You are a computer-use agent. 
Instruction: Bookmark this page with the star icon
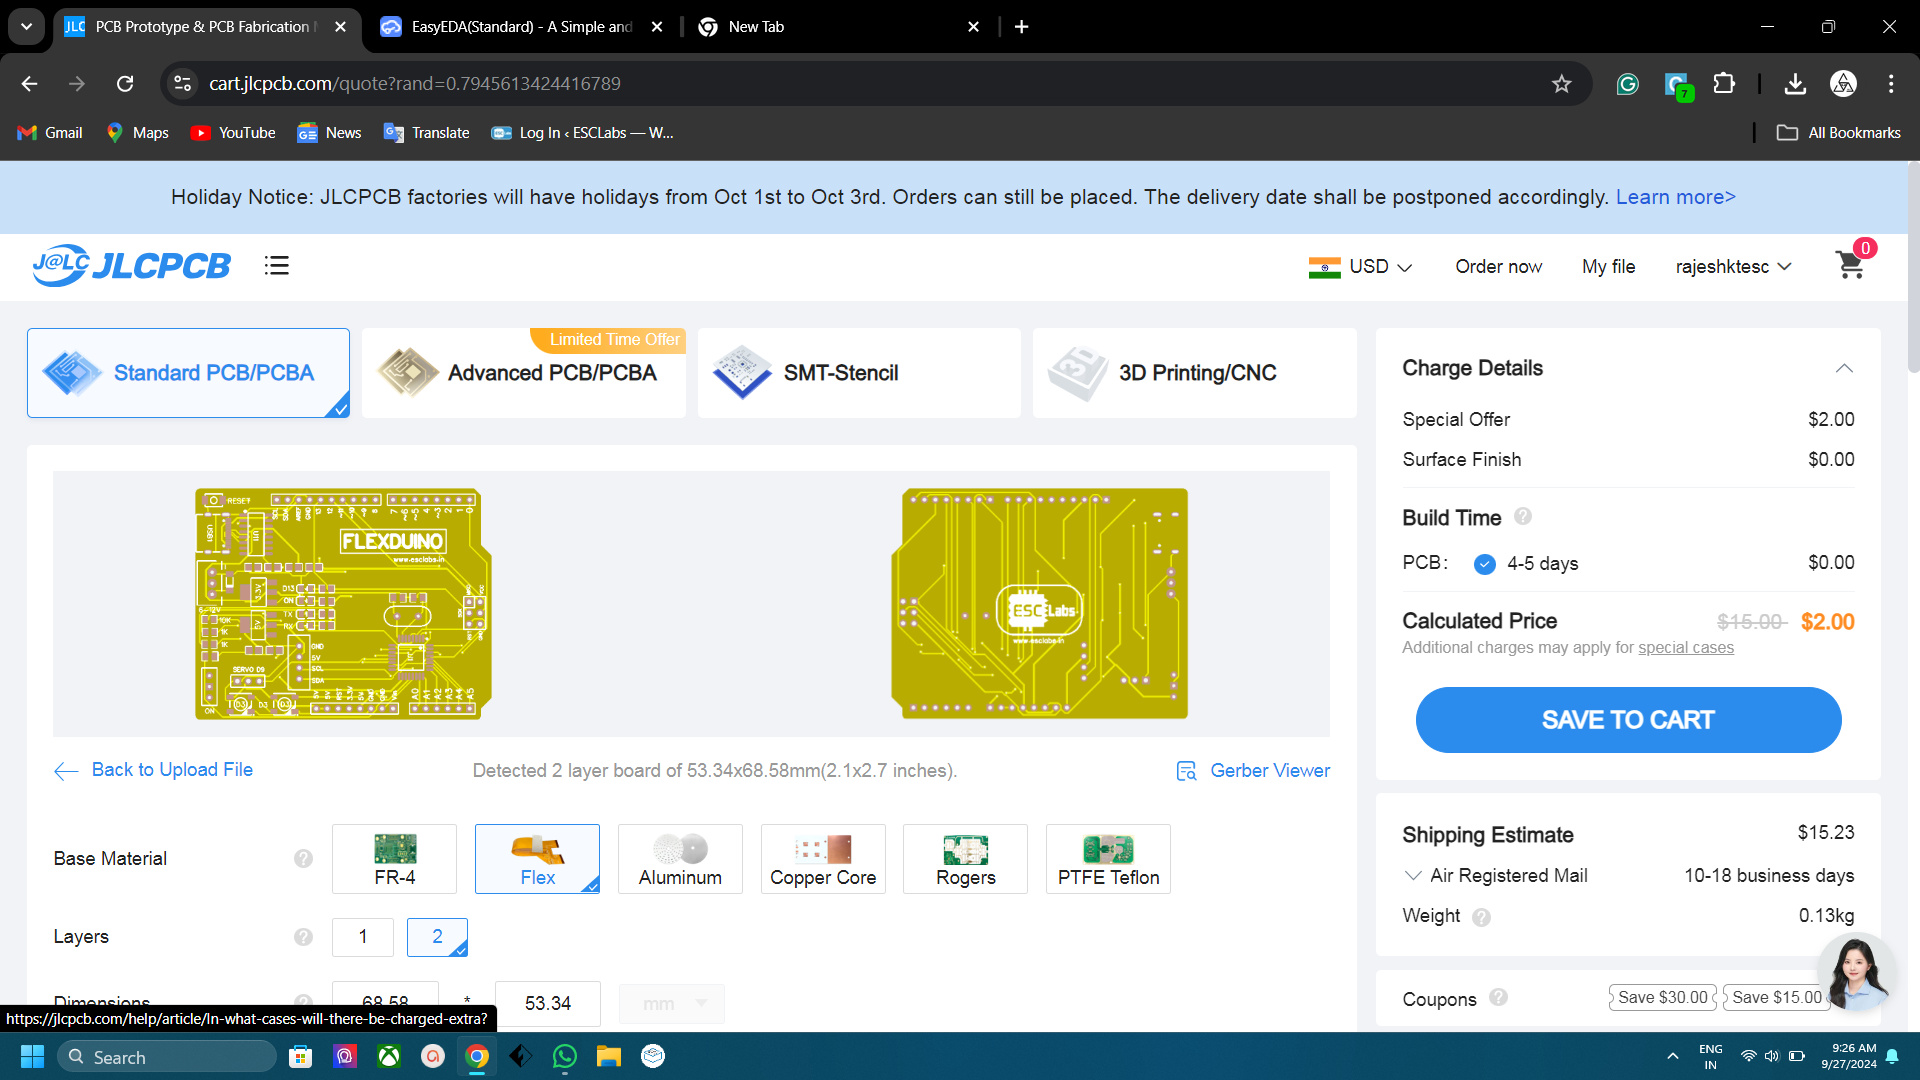(x=1562, y=84)
